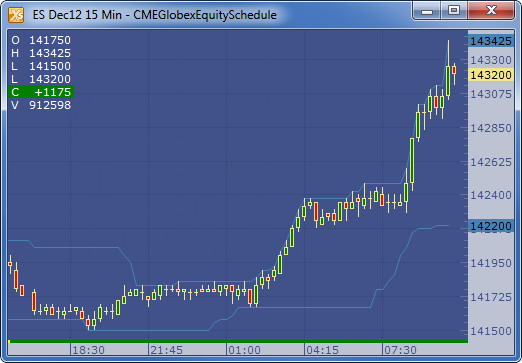Click the 142850 price scale label
This screenshot has height=363, width=522.
pyautogui.click(x=491, y=128)
